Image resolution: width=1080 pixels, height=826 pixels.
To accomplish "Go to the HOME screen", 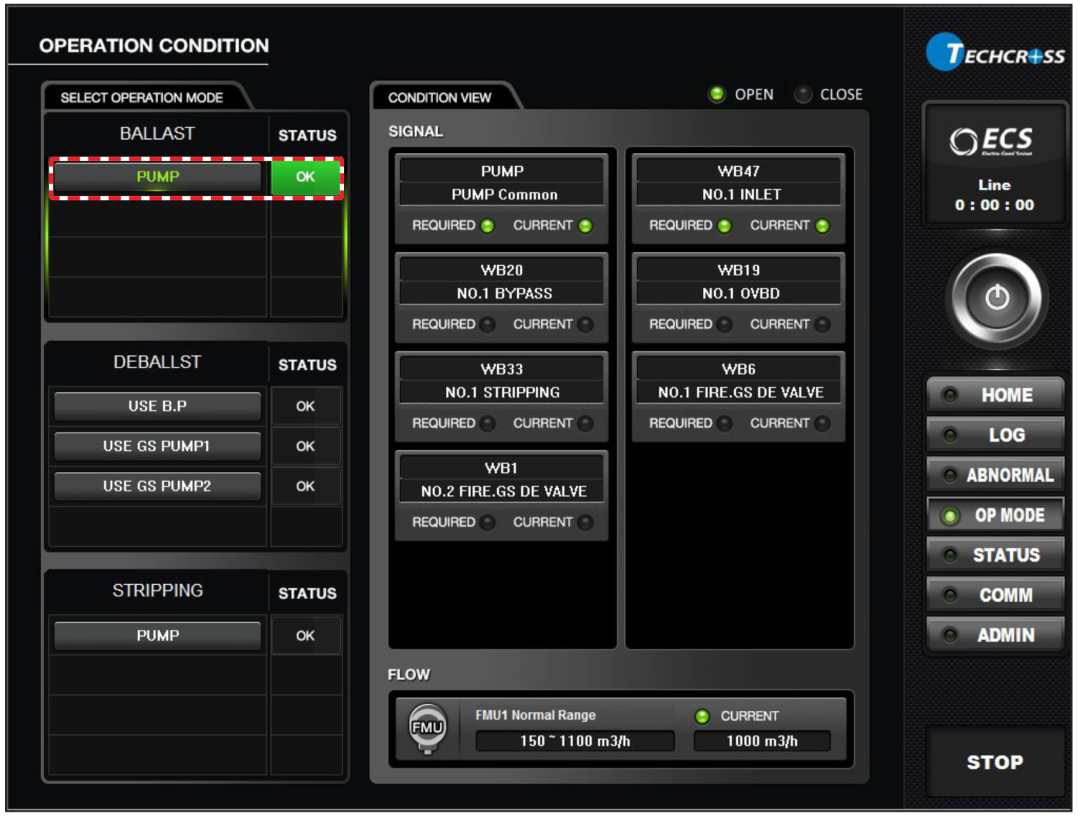I will (x=994, y=395).
